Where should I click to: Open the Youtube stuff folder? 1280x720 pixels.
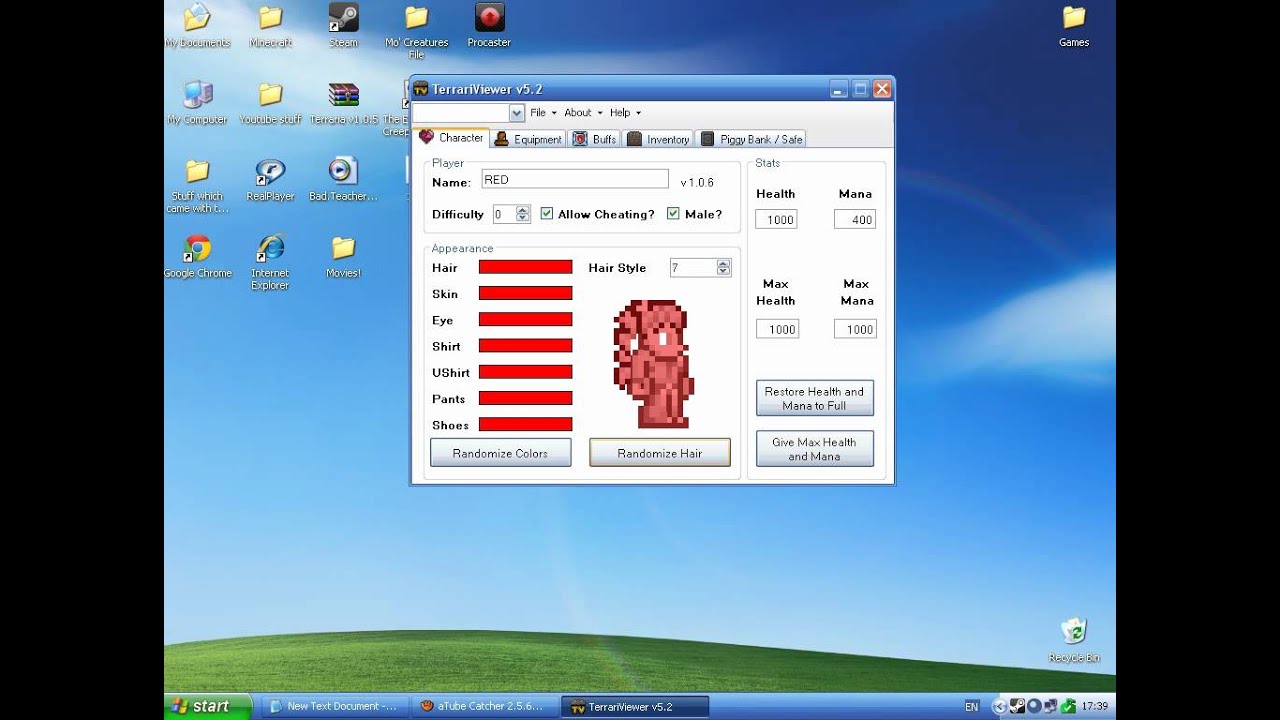[x=270, y=103]
